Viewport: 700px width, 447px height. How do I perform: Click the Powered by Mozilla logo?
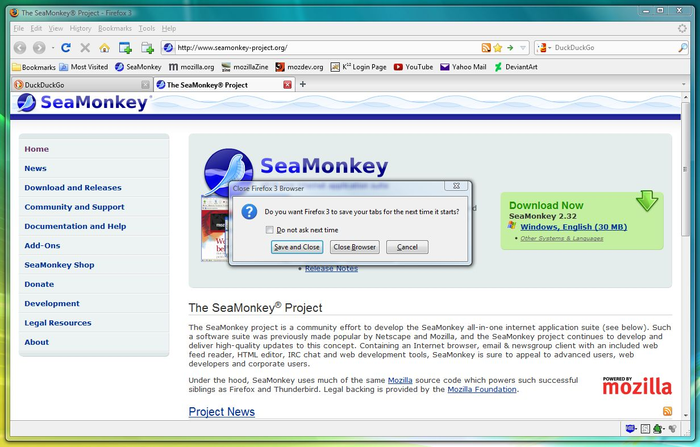click(637, 386)
